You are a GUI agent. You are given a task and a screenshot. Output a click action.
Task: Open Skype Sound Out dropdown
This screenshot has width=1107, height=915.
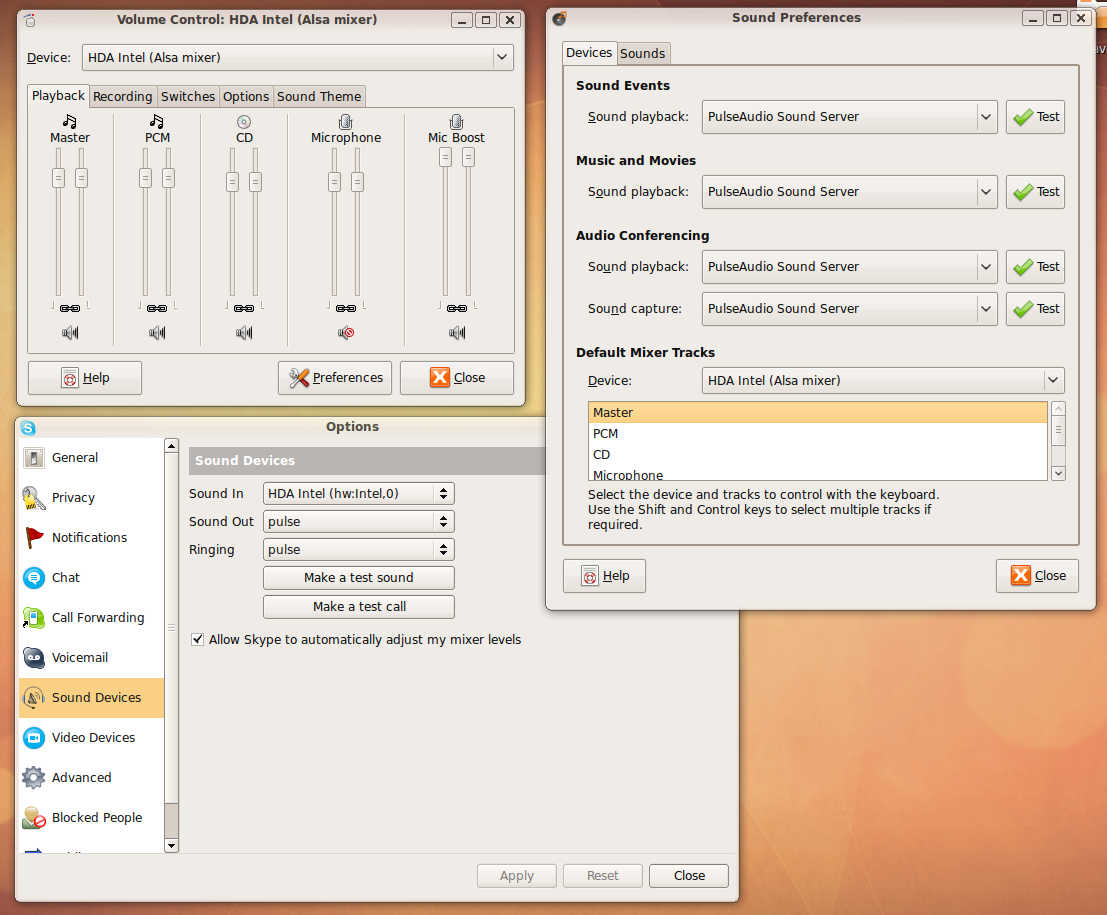(x=359, y=522)
